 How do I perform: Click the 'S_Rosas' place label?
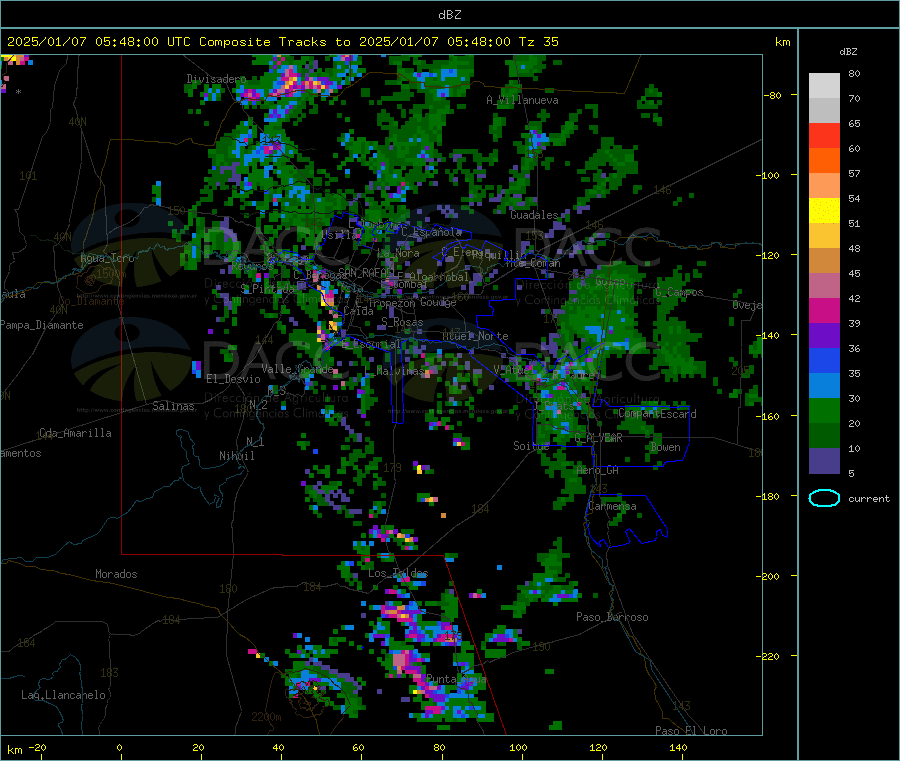pos(402,323)
